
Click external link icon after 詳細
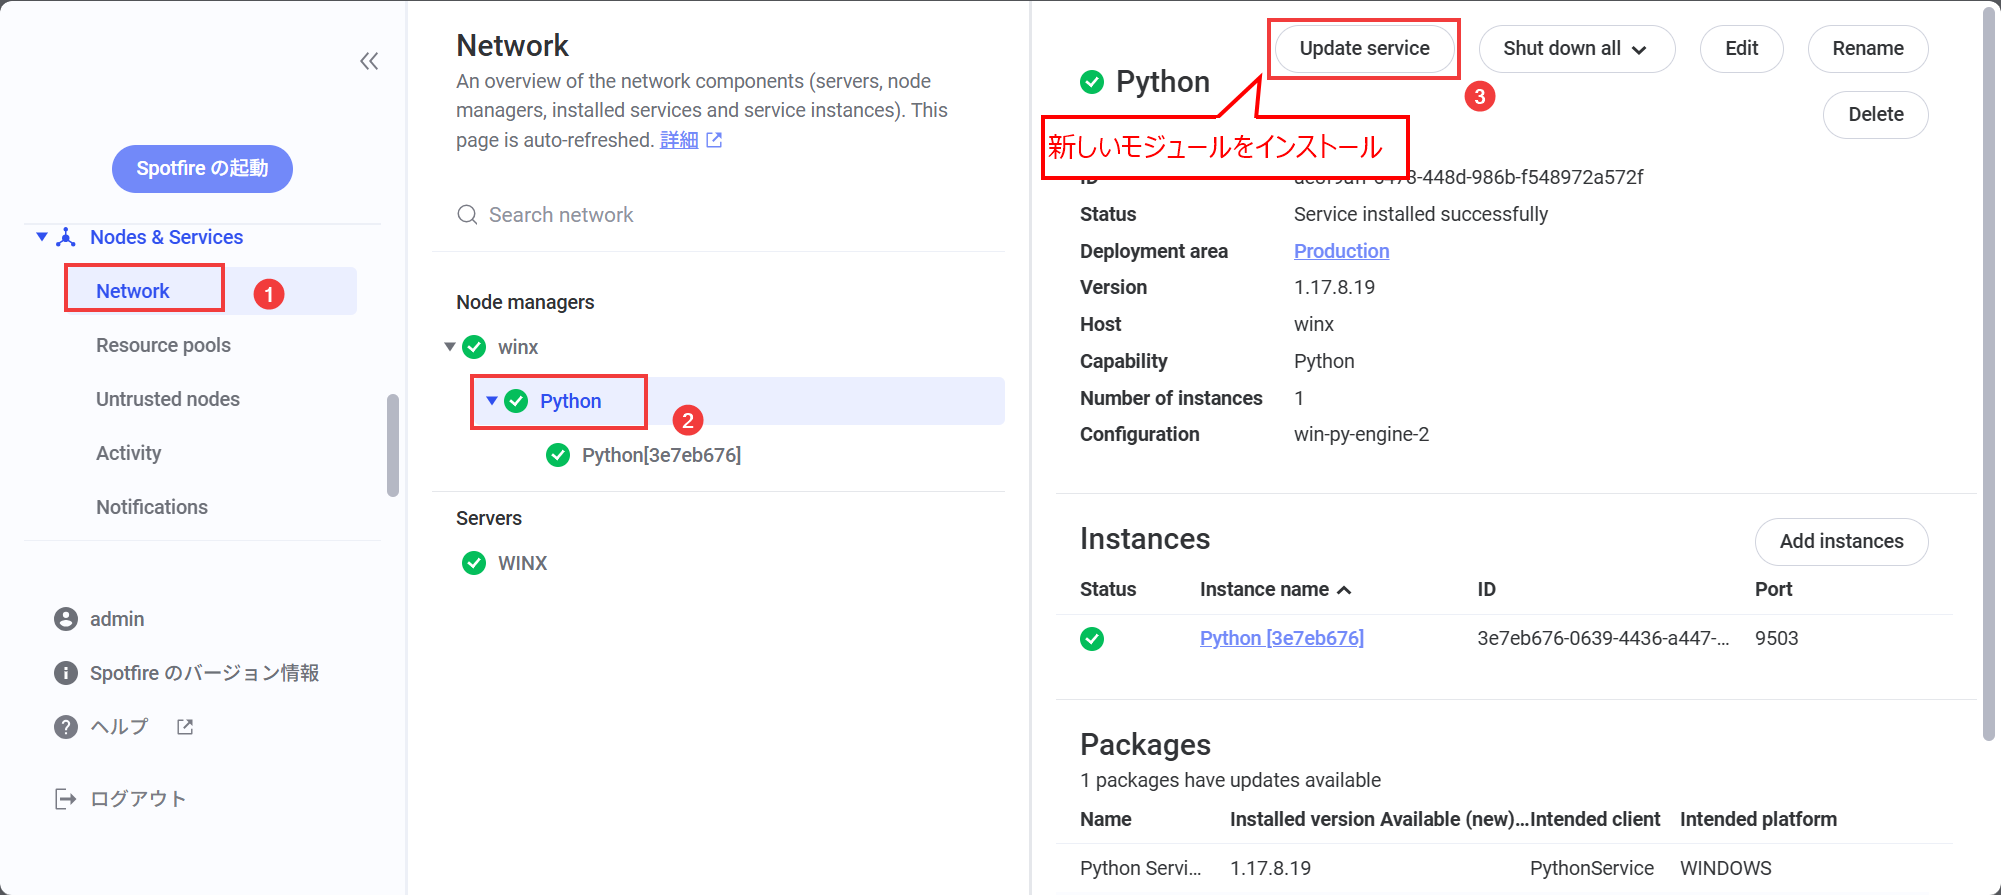pyautogui.click(x=714, y=140)
